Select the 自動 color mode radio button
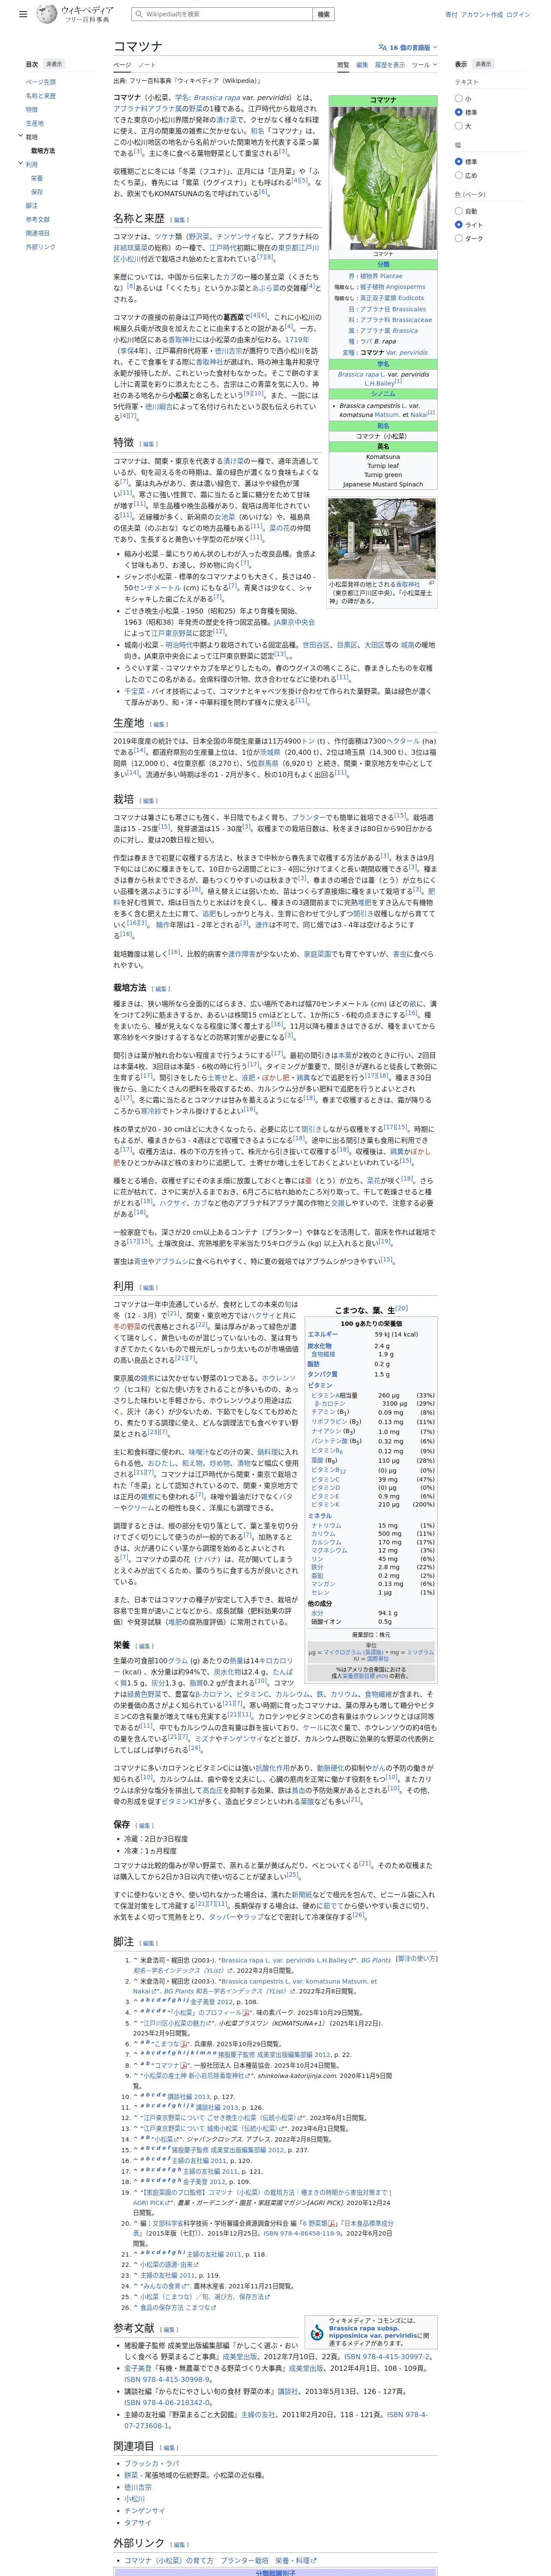This screenshot has width=551, height=2576. 459,211
